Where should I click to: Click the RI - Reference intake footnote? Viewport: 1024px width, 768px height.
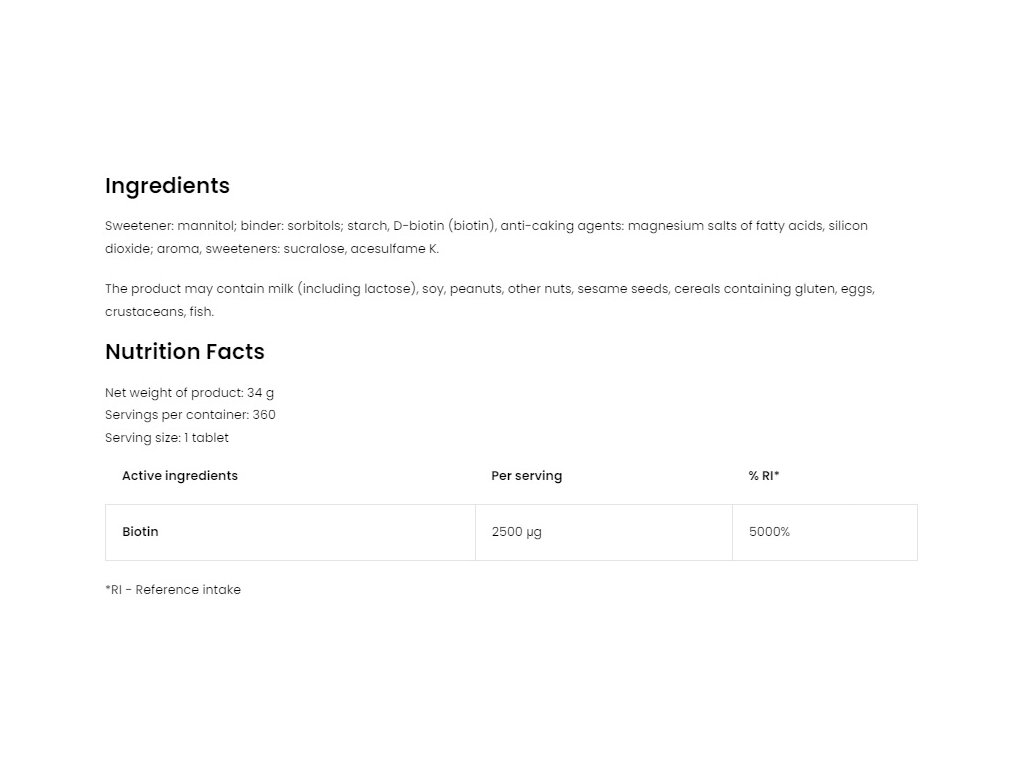click(x=173, y=590)
